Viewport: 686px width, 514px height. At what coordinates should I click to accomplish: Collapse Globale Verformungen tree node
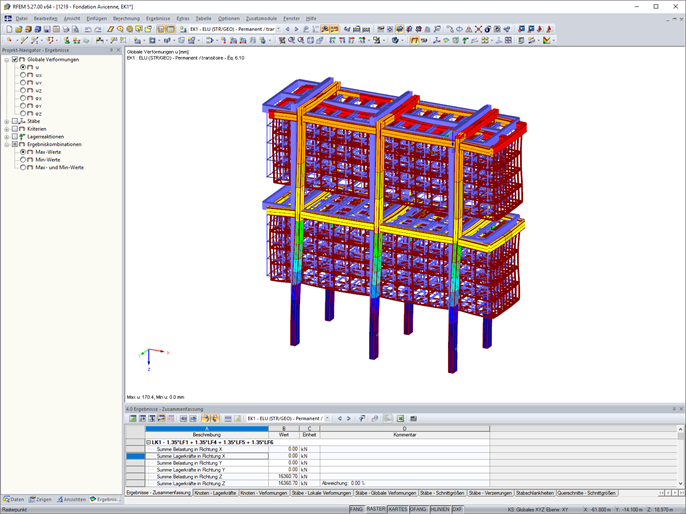[7, 59]
